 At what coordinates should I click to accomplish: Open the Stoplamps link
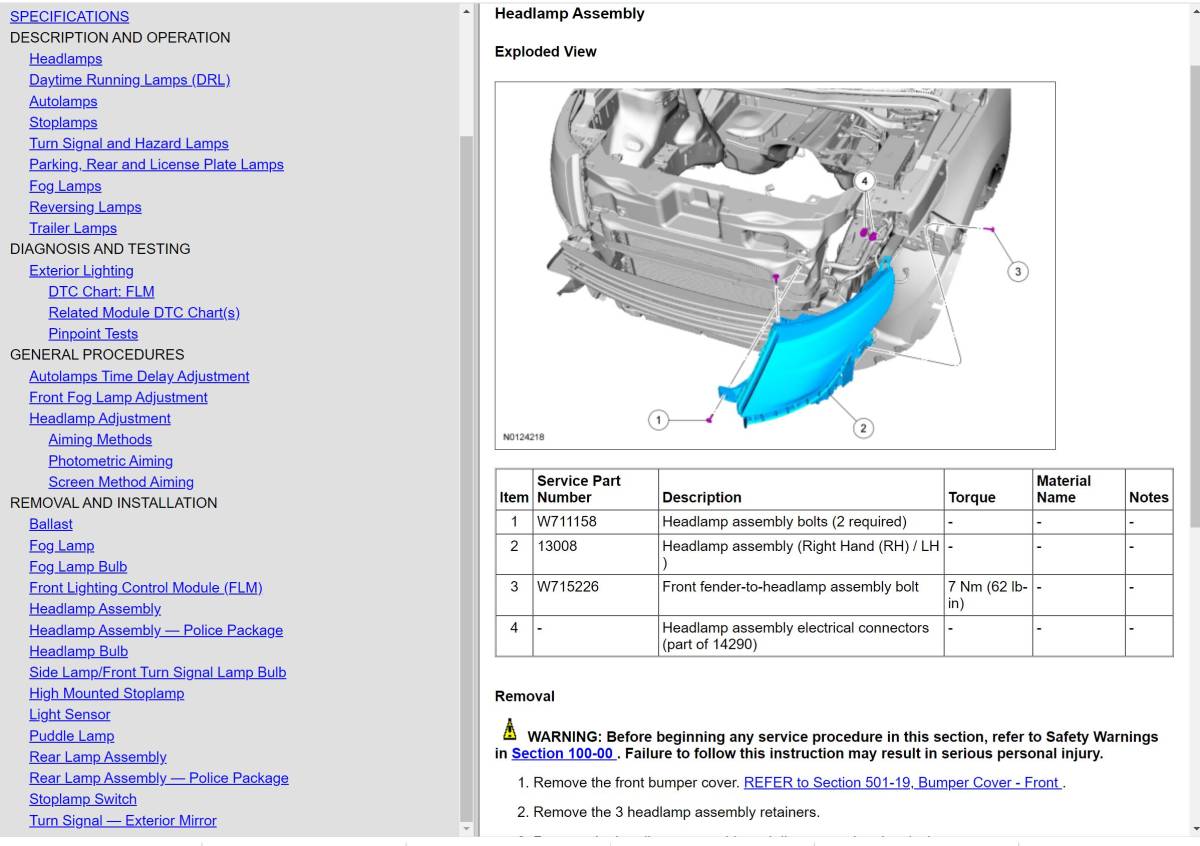pos(63,122)
